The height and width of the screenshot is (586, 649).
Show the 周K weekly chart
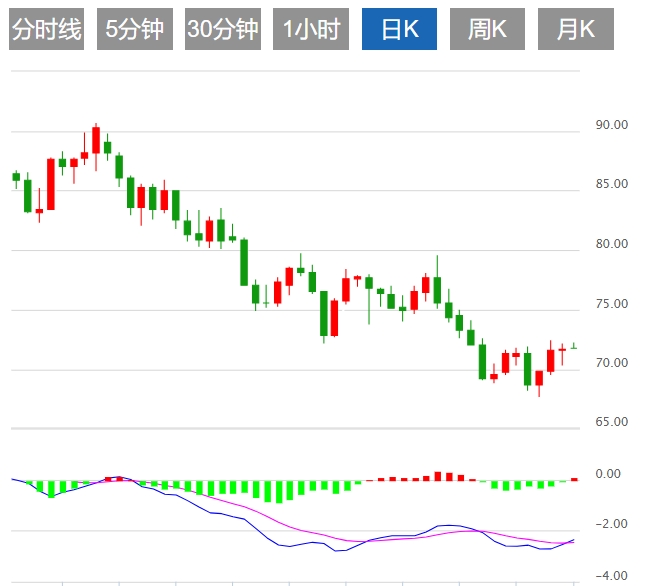487,30
